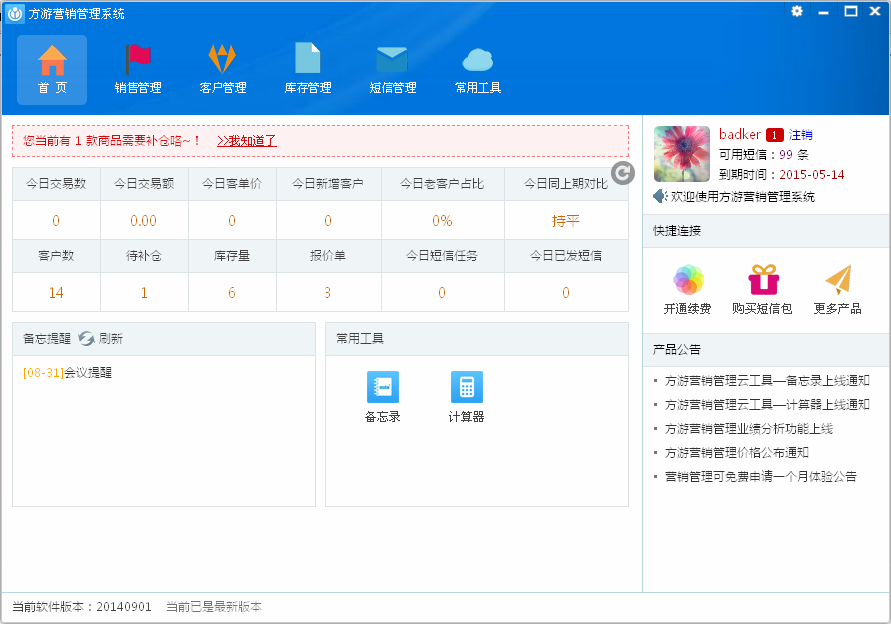Open 客户管理 customer management
Image resolution: width=891 pixels, height=624 pixels.
(x=223, y=70)
